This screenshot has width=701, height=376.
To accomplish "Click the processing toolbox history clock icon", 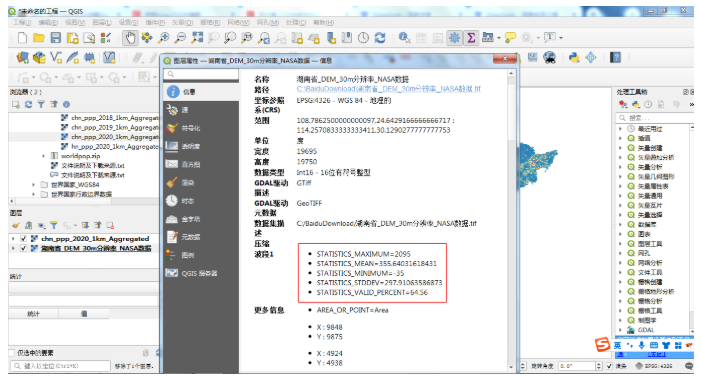I will (648, 105).
